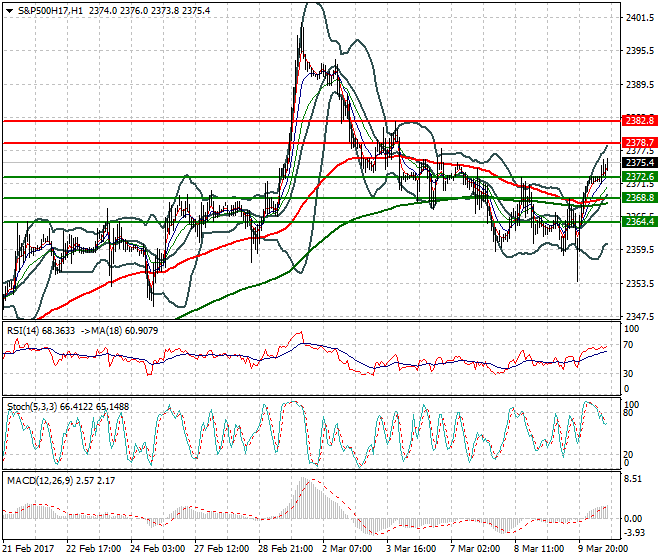
Task: Select the green 2372.6 support price label
Action: pyautogui.click(x=639, y=176)
